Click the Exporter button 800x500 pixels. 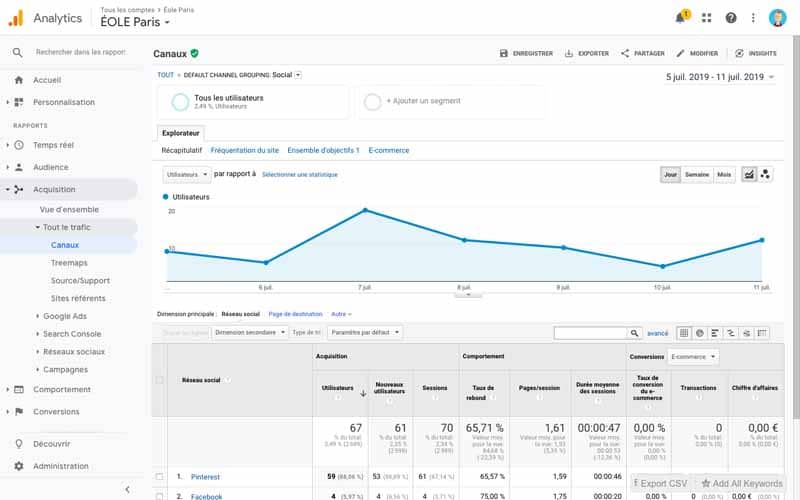[x=587, y=53]
